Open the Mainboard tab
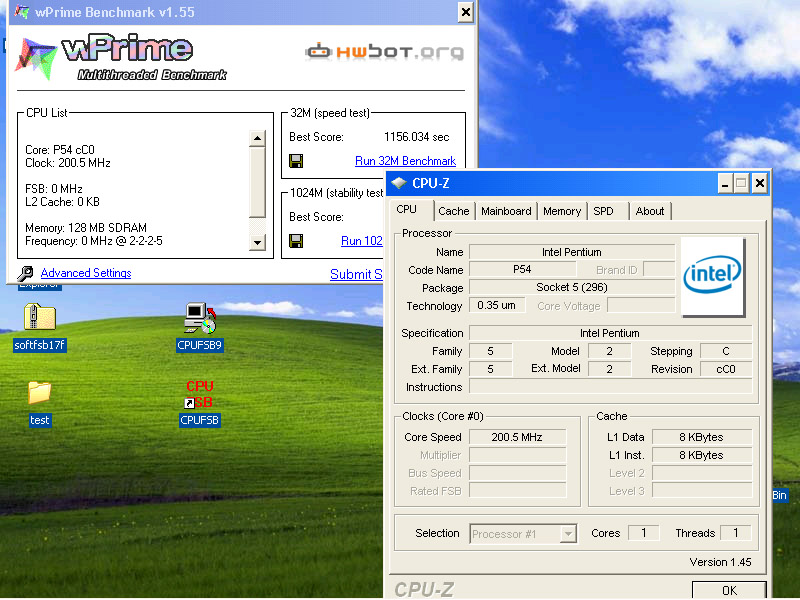The image size is (800, 600). [506, 211]
